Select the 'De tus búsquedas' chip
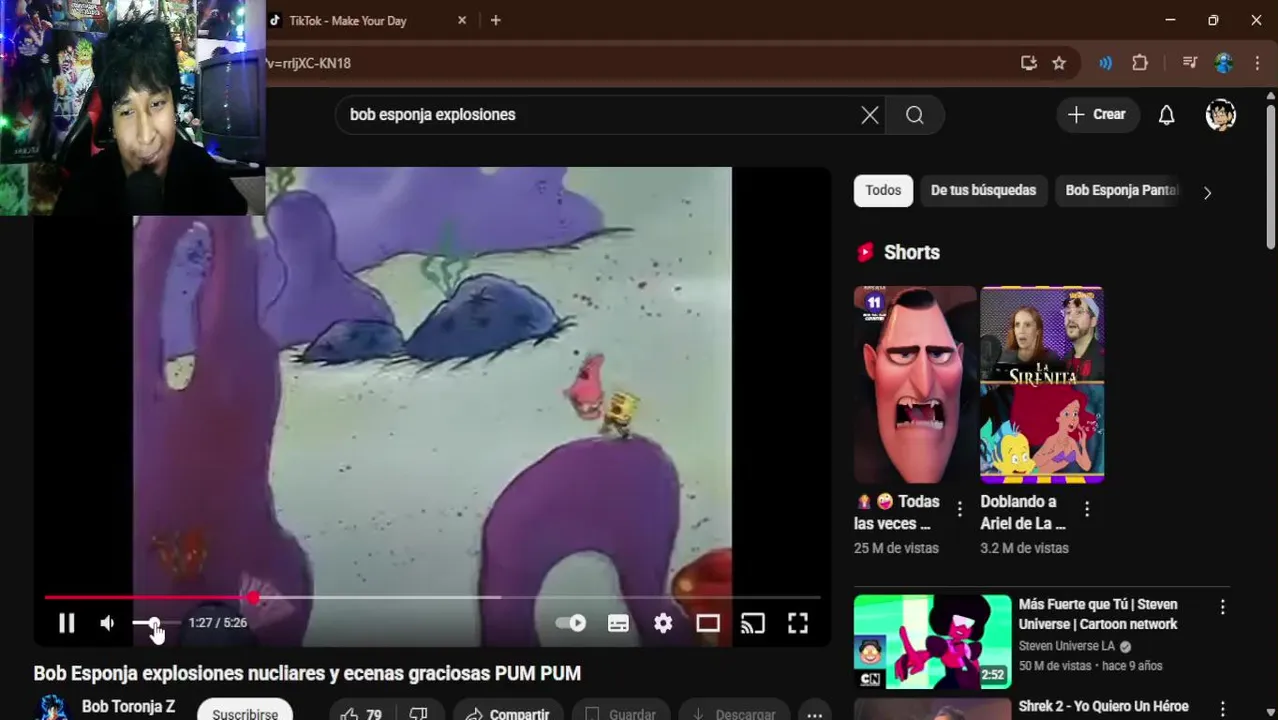Screen dimensions: 1278x720 click(983, 190)
